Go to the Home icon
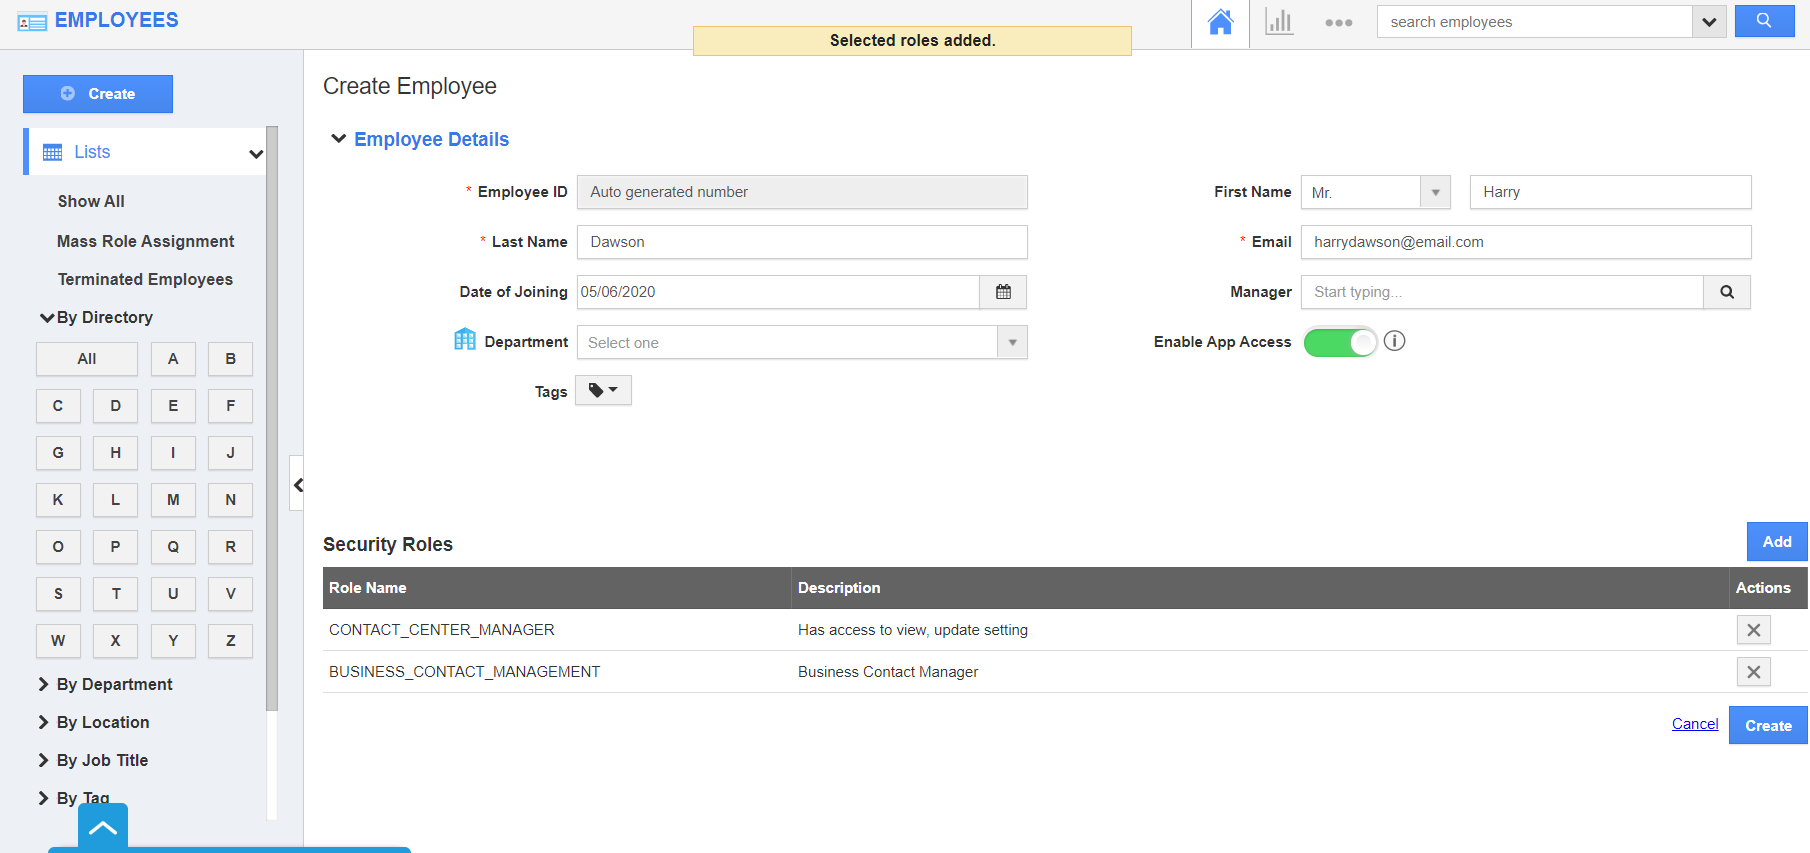Viewport: 1810px width, 853px height. pyautogui.click(x=1220, y=22)
